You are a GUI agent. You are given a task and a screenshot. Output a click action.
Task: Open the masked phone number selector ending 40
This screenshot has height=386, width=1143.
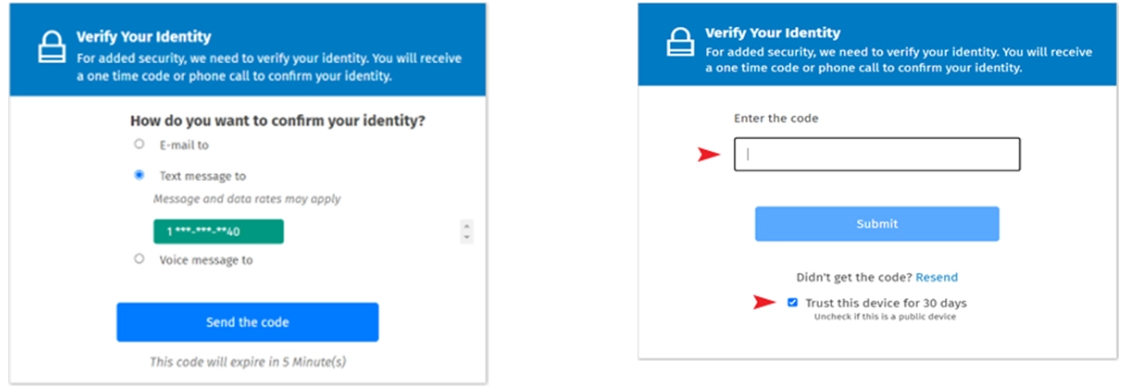click(x=218, y=232)
